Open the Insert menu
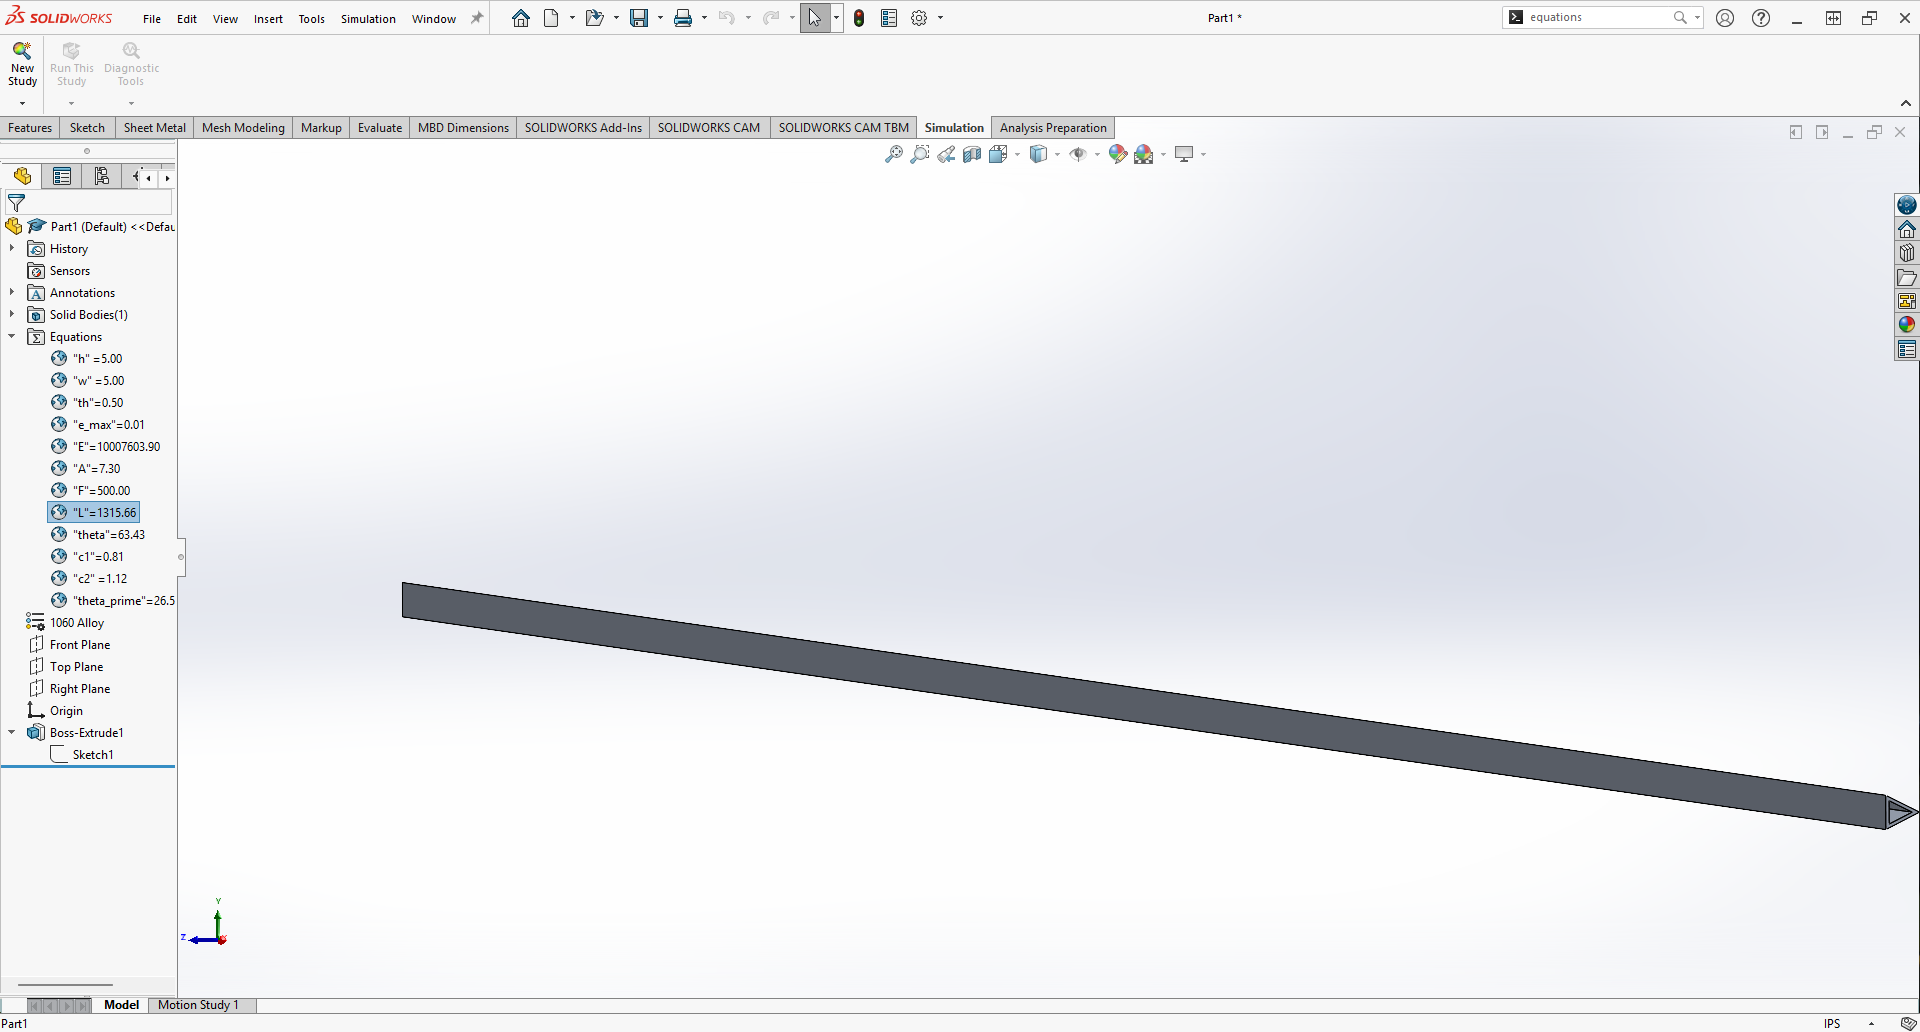The width and height of the screenshot is (1920, 1032). tap(268, 19)
